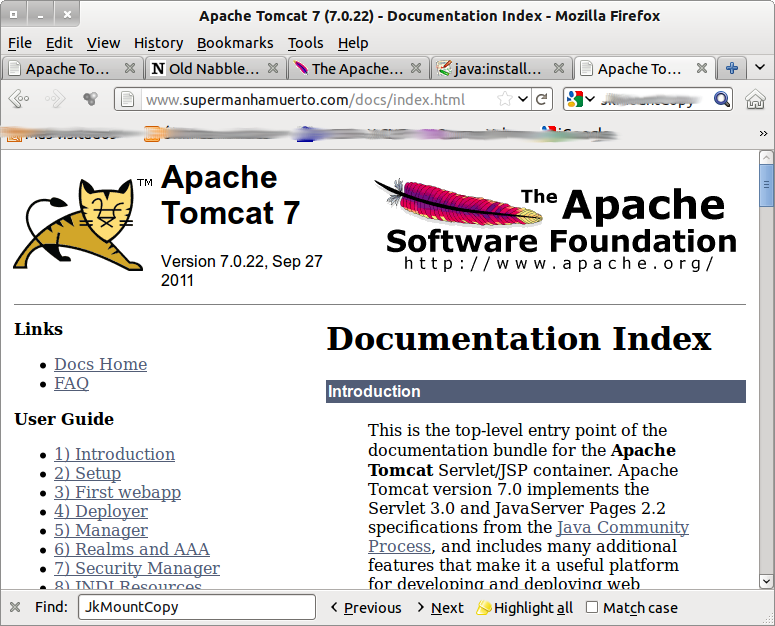Click the search magnifier icon
Viewport: 775px width, 626px height.
coord(721,99)
